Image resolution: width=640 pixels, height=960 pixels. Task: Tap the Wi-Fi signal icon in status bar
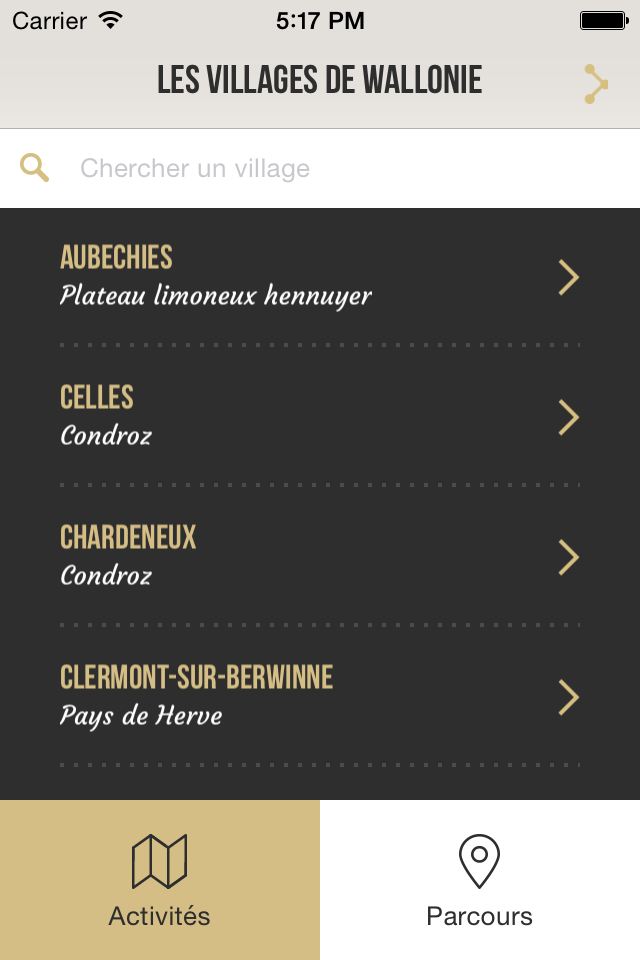[x=111, y=20]
